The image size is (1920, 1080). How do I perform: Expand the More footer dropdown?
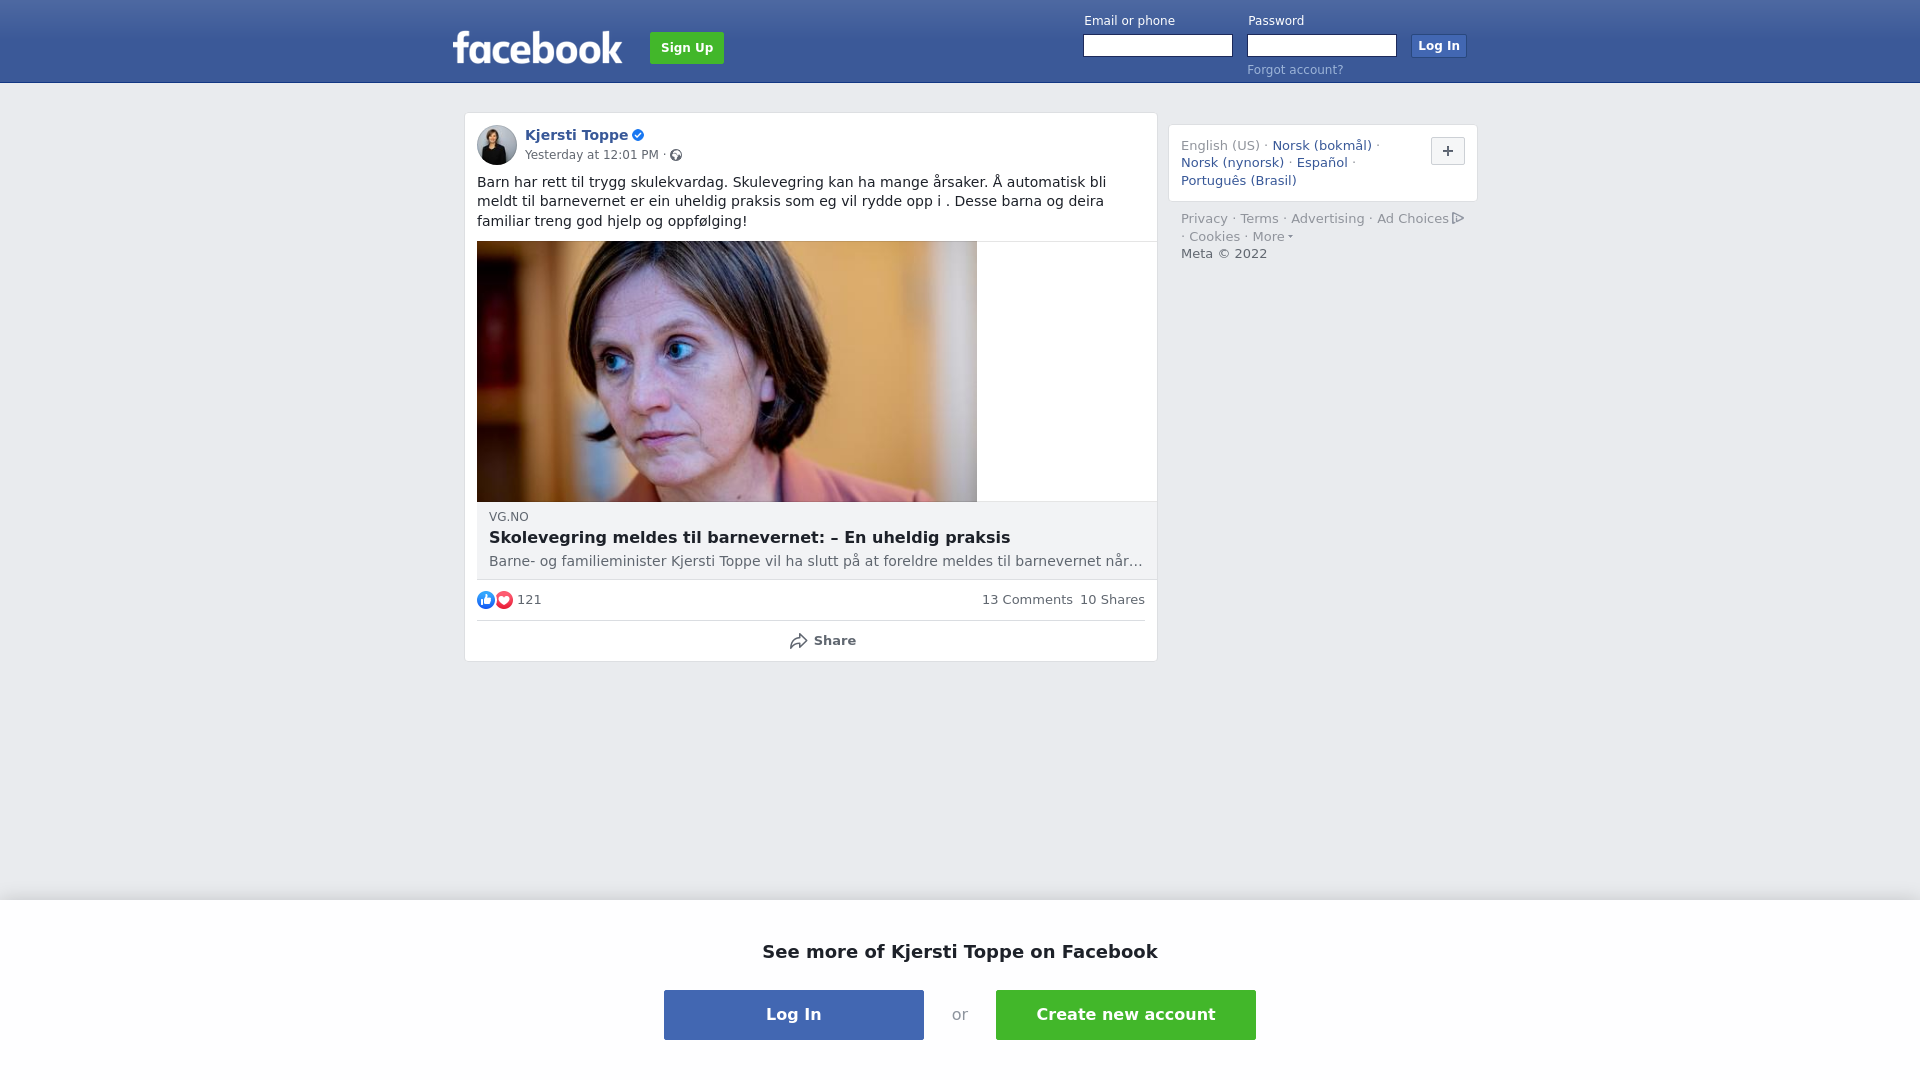click(x=1272, y=237)
